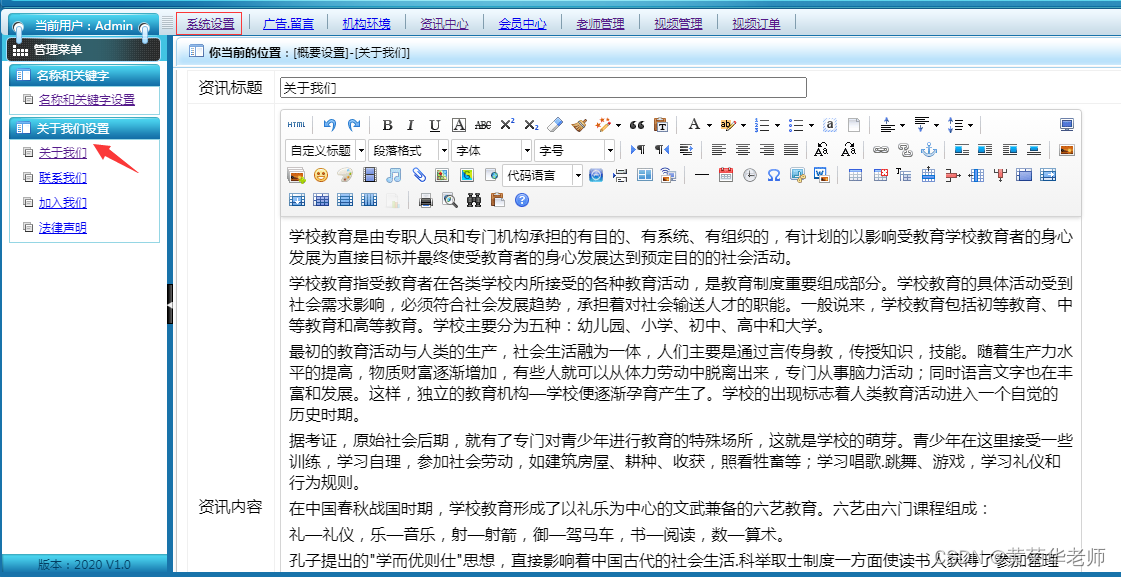Insert an anchor using anchor icon
Screen dimensions: 1121x577
(928, 150)
